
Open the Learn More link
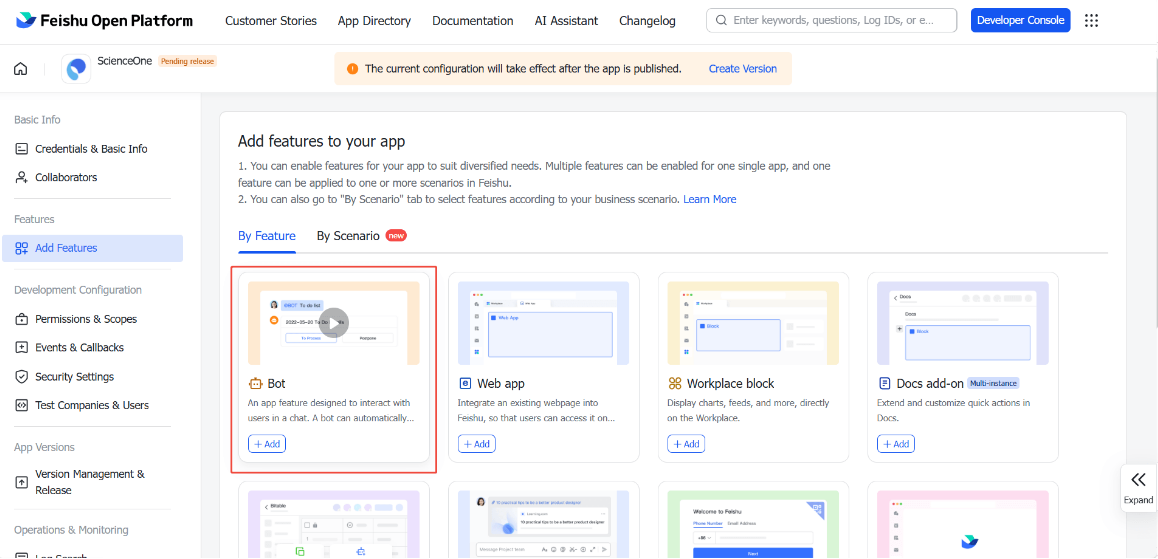click(x=710, y=199)
